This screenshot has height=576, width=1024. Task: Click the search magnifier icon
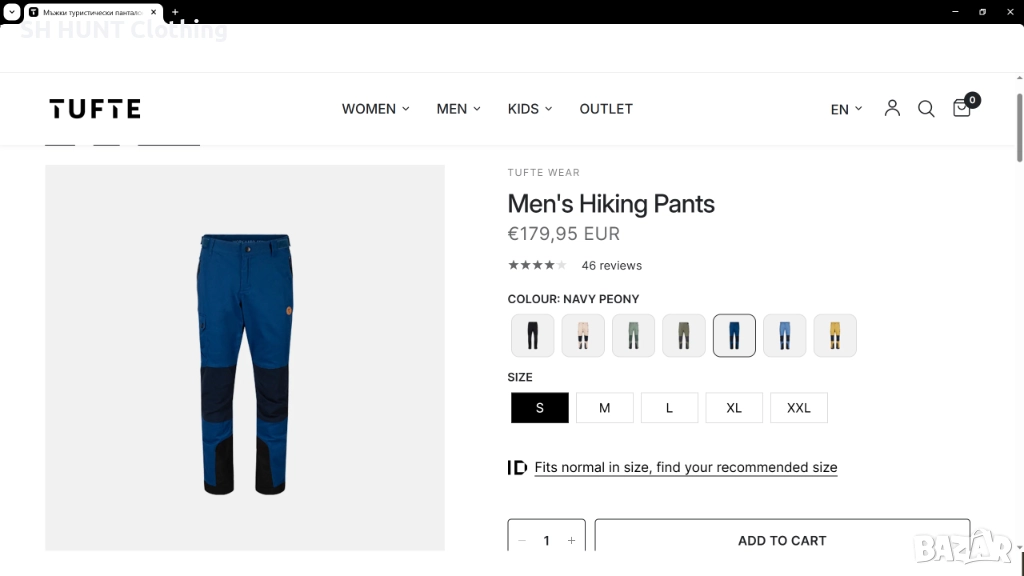point(926,109)
